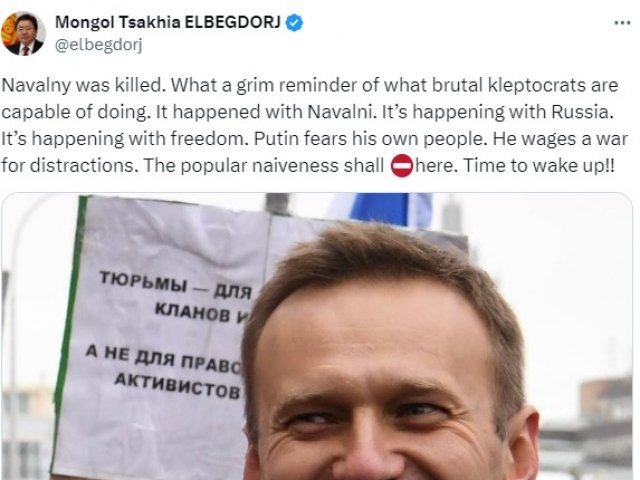Click the sentence 'Navalny was killed.'
The image size is (640, 480).
click(84, 85)
